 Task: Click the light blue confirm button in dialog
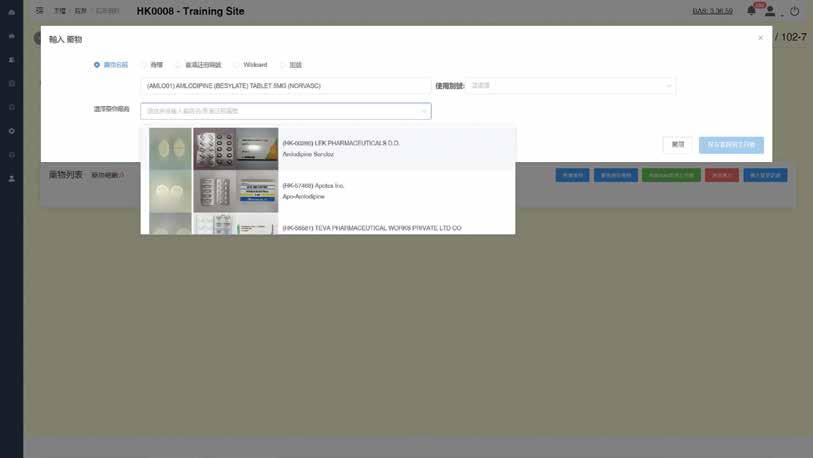click(x=731, y=145)
